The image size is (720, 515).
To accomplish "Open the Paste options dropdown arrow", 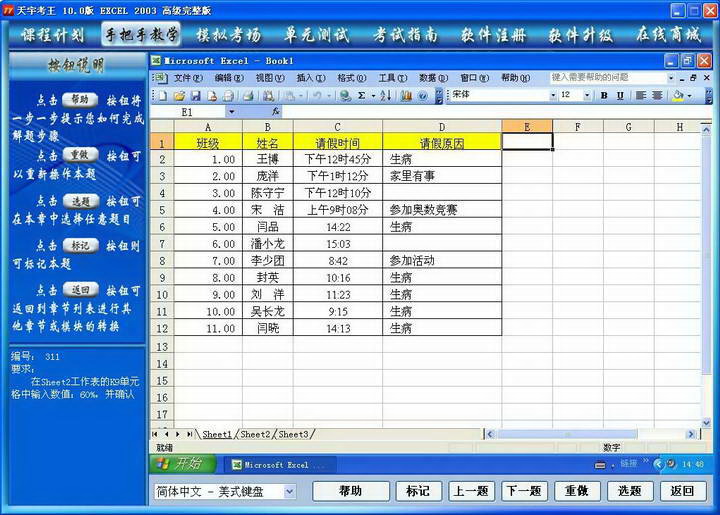I will (x=301, y=95).
